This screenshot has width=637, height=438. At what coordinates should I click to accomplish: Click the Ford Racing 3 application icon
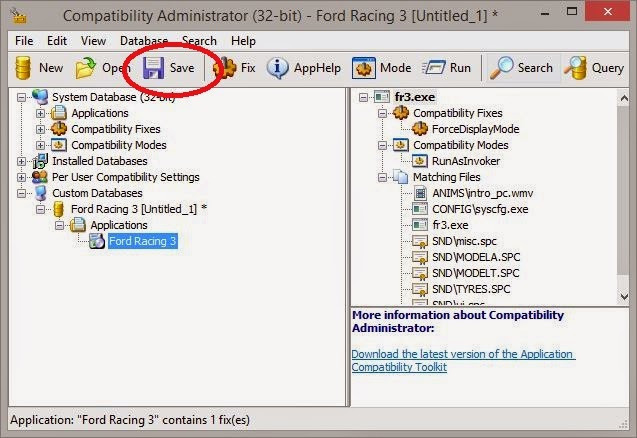(x=97, y=241)
